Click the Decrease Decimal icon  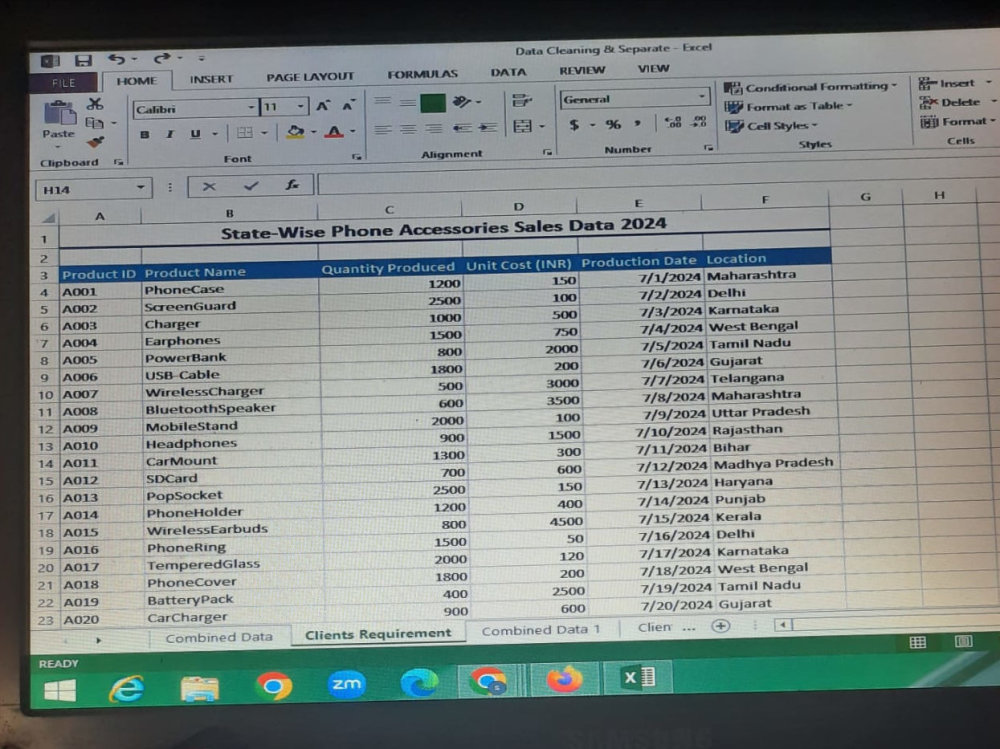(x=700, y=121)
